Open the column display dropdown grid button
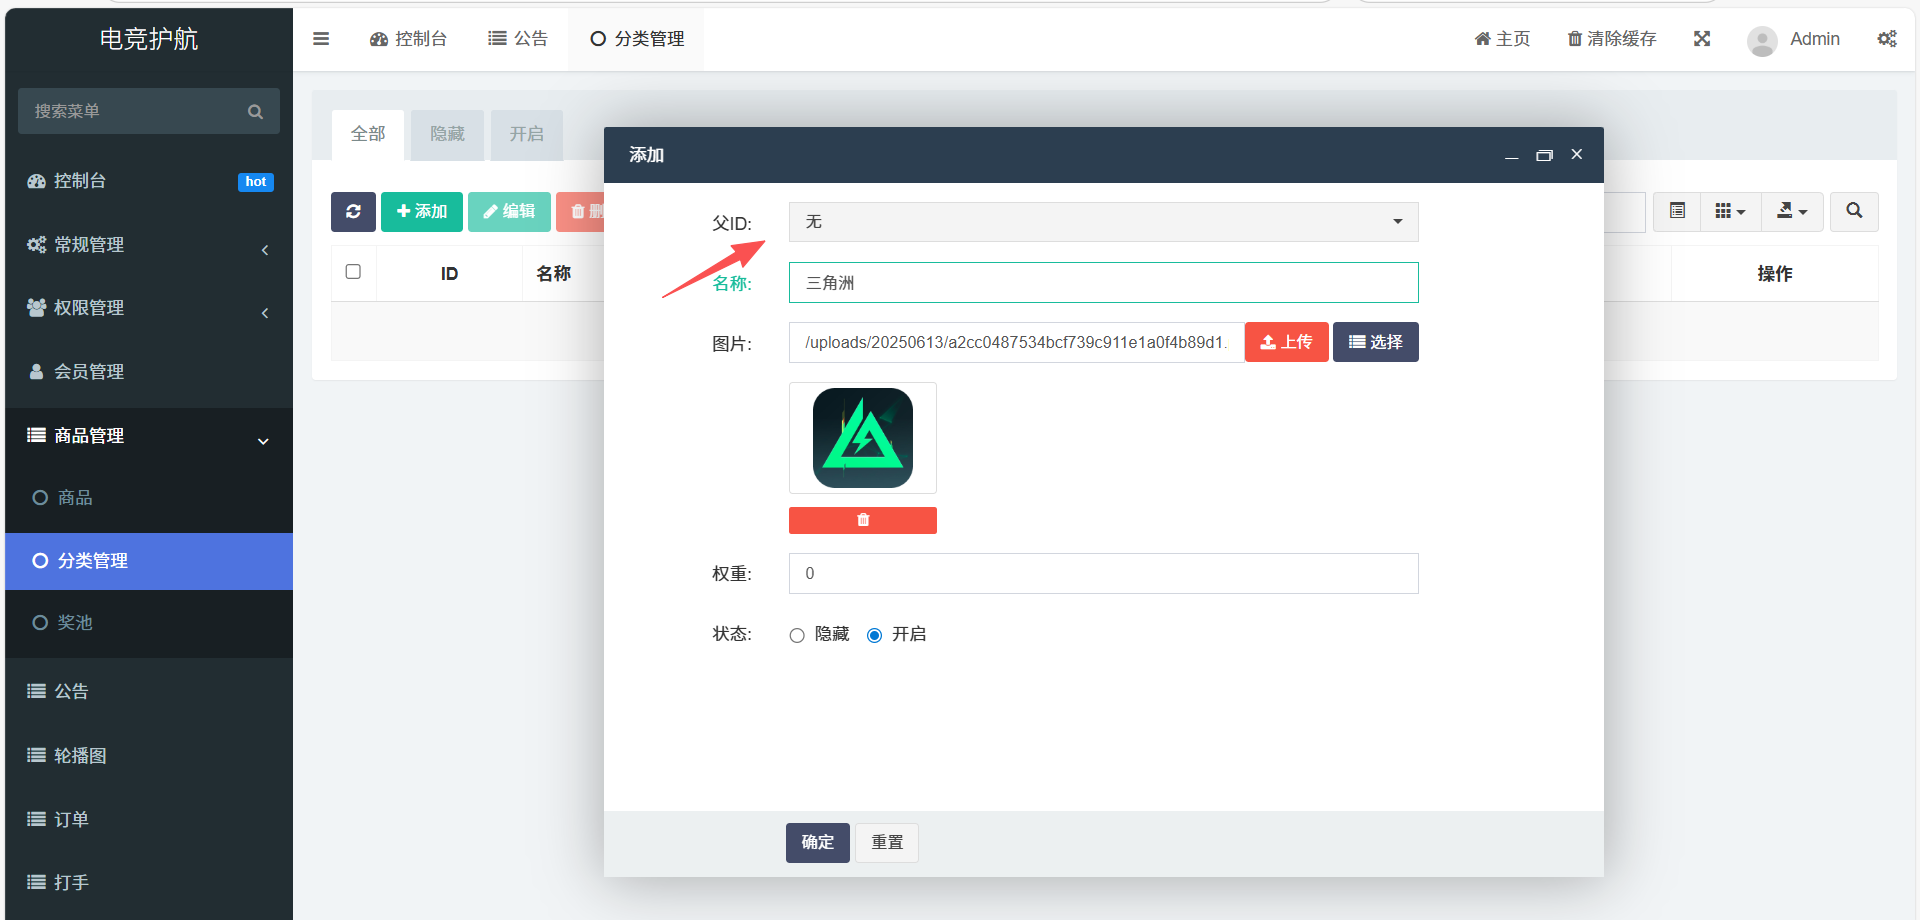1920x920 pixels. 1730,211
